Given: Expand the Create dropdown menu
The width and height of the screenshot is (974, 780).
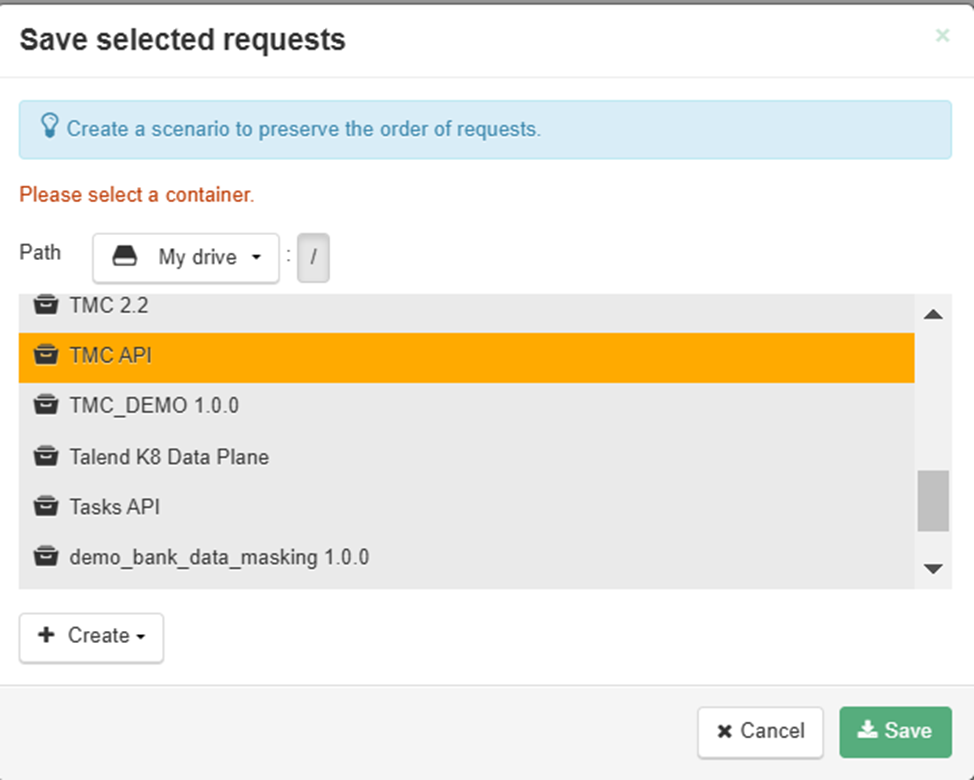Looking at the screenshot, I should [91, 637].
